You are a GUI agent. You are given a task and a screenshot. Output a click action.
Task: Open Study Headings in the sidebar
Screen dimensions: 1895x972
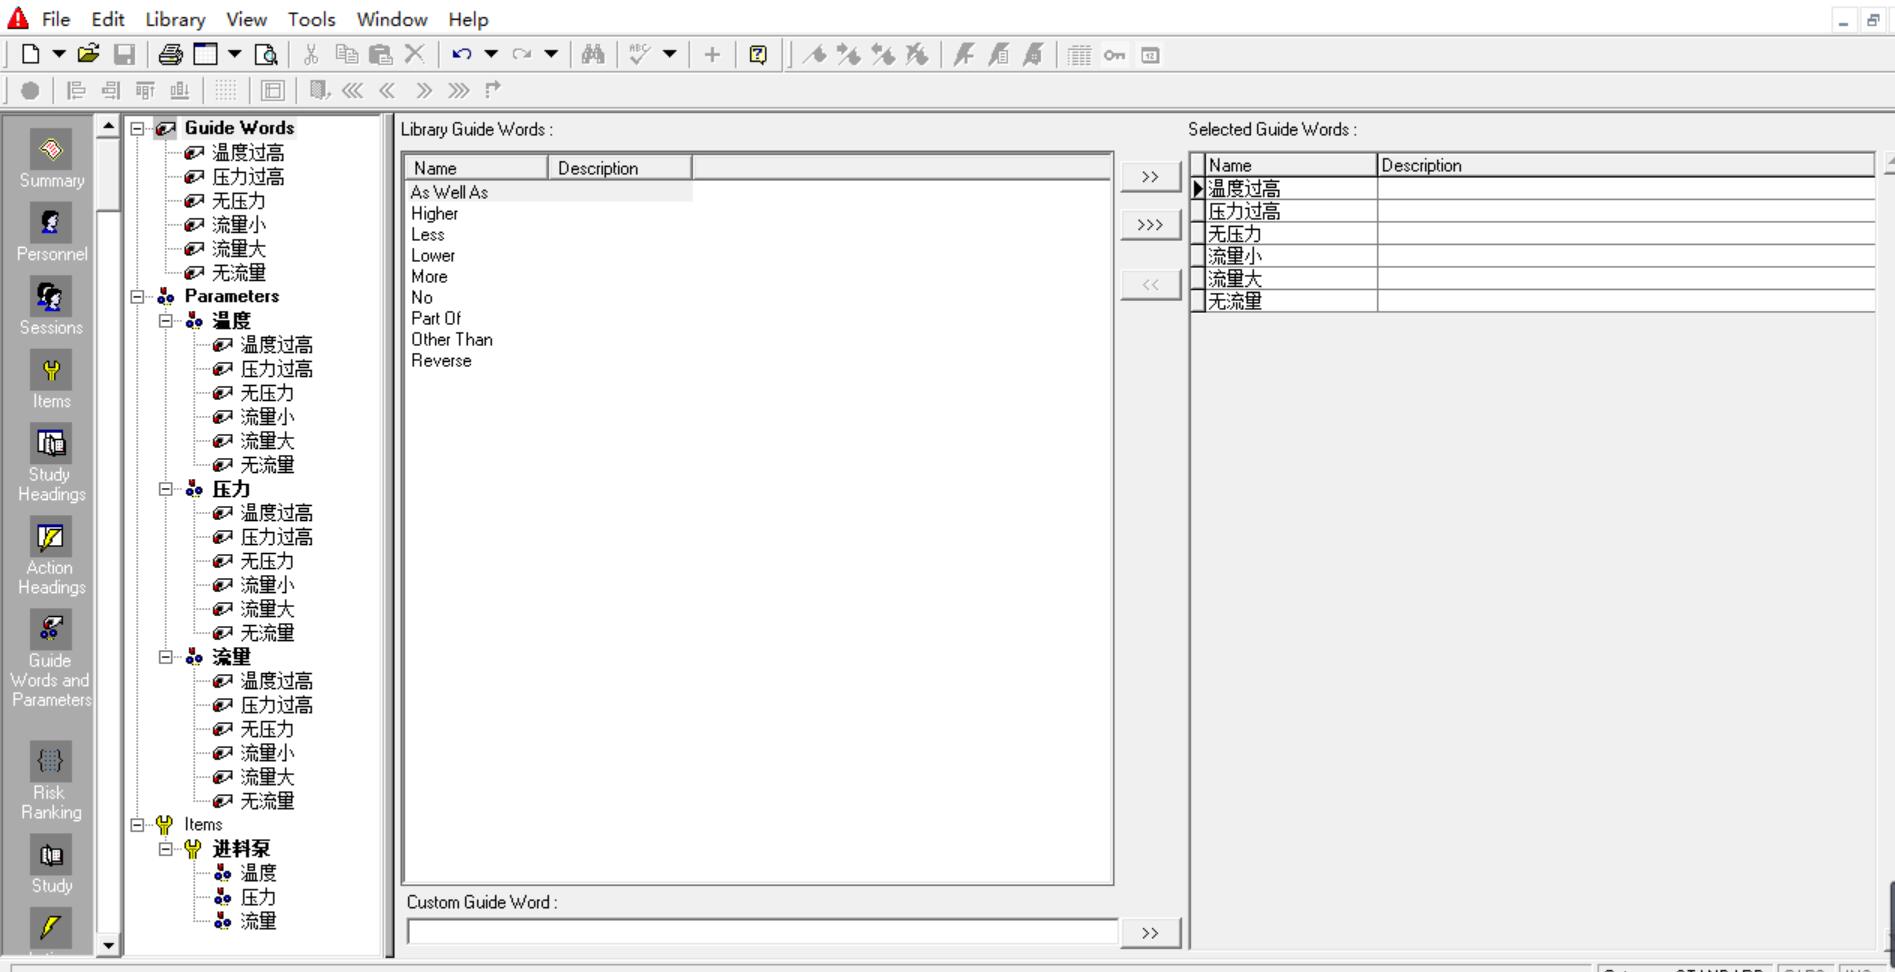click(51, 464)
